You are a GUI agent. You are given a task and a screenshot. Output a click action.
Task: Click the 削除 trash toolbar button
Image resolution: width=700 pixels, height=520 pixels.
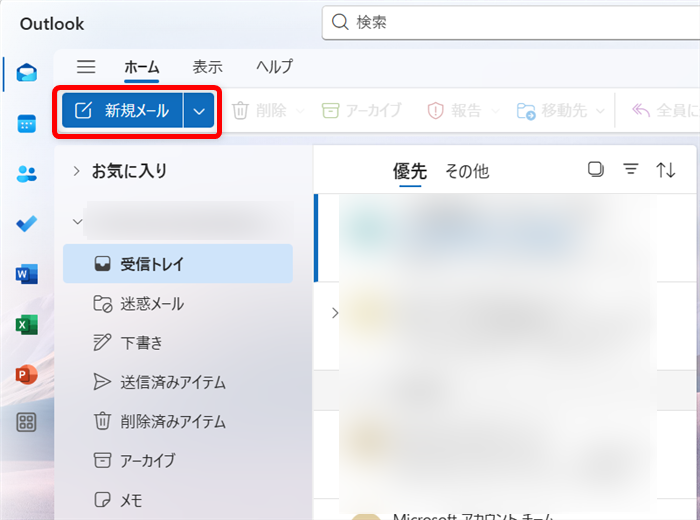pos(259,110)
